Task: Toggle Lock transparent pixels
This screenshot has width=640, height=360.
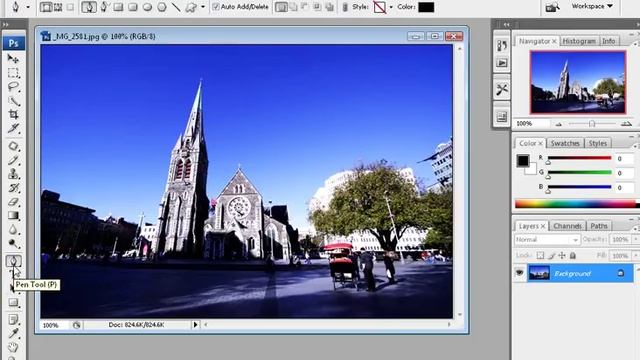Action: pyautogui.click(x=540, y=256)
